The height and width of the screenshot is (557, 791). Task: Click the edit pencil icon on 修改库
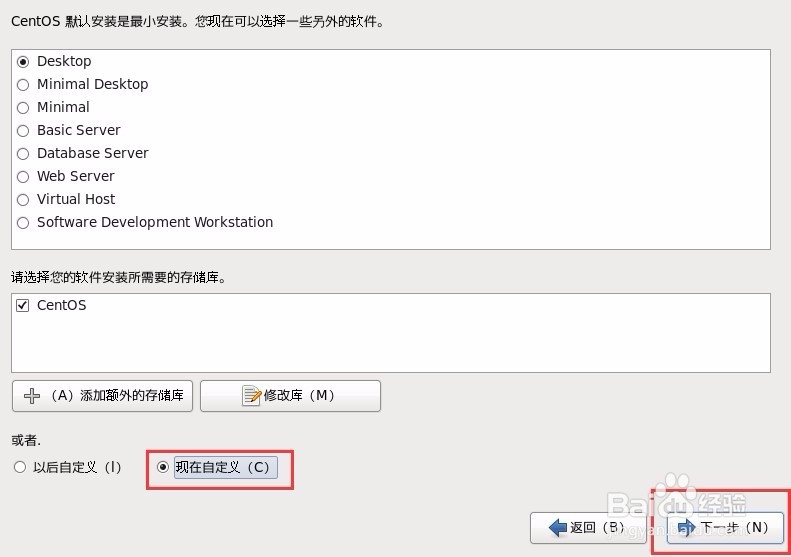click(x=252, y=396)
